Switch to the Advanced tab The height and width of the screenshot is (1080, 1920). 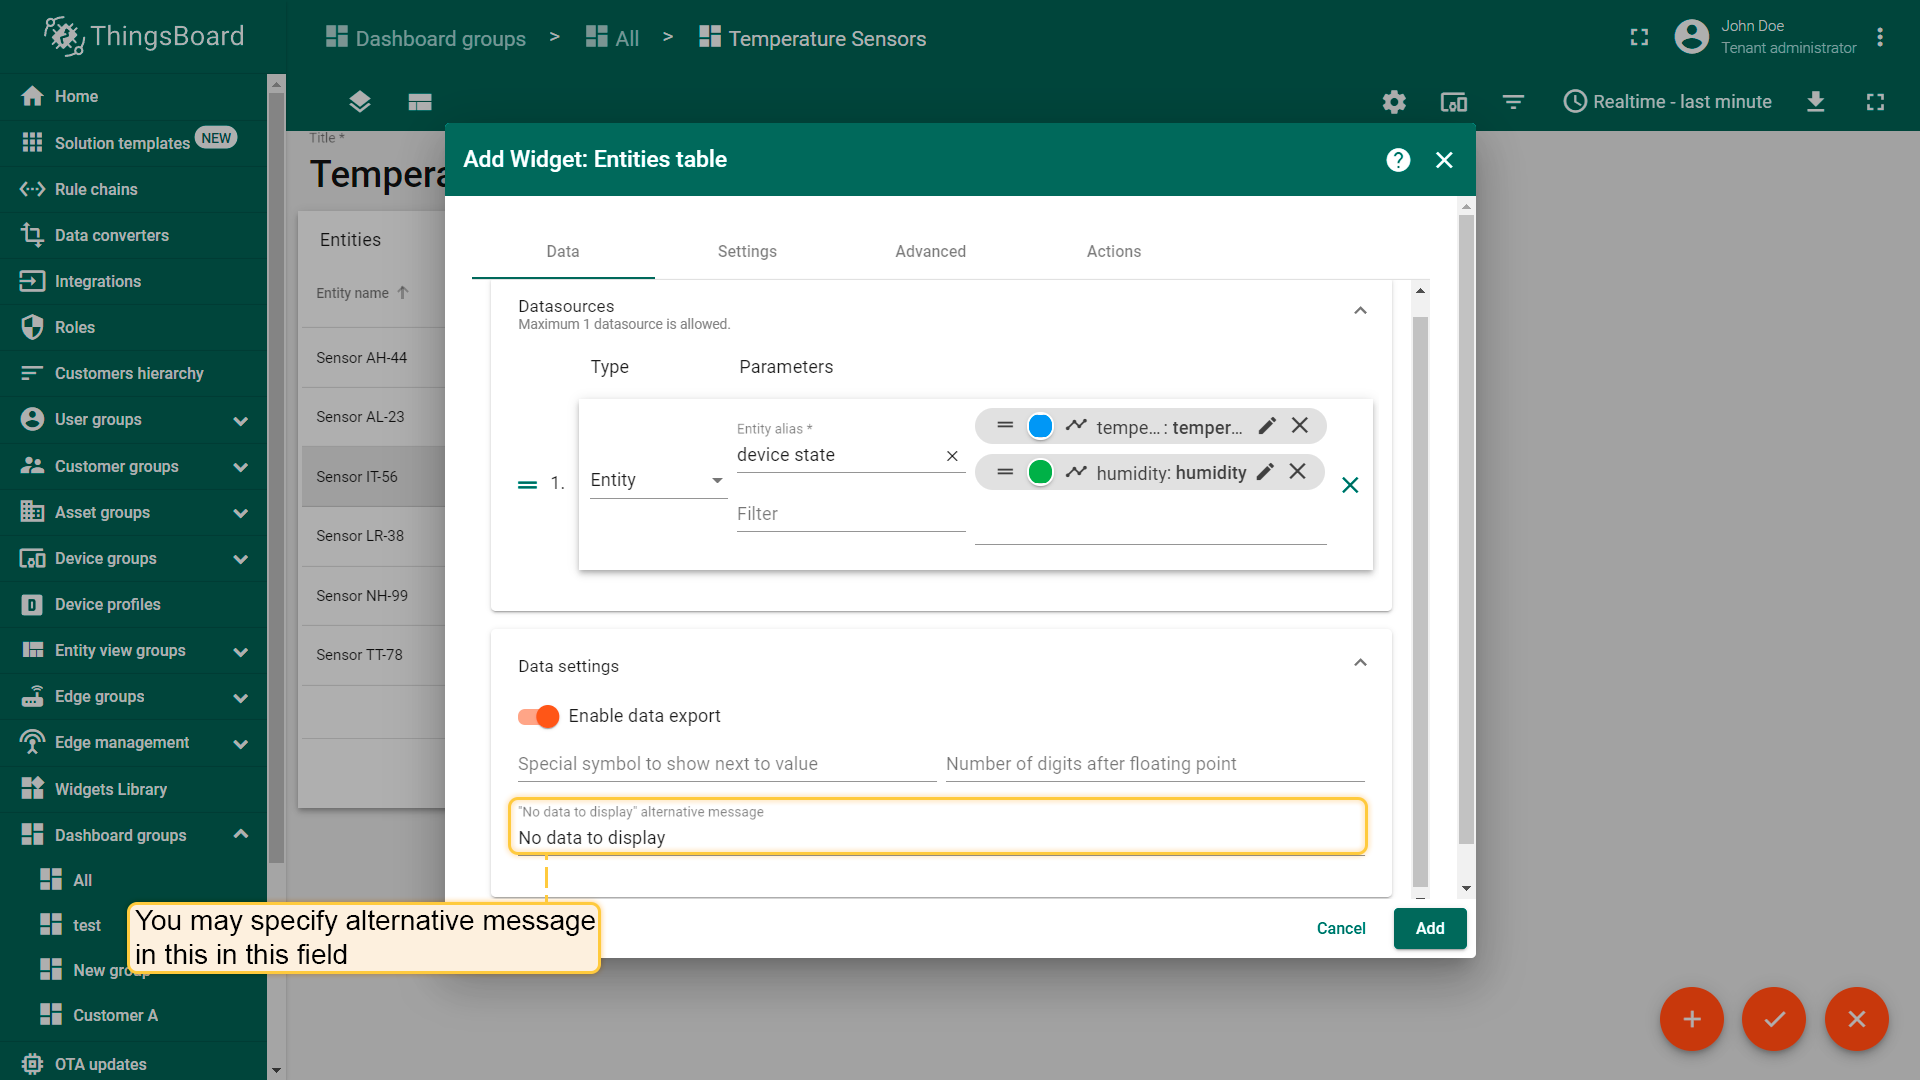pyautogui.click(x=930, y=252)
